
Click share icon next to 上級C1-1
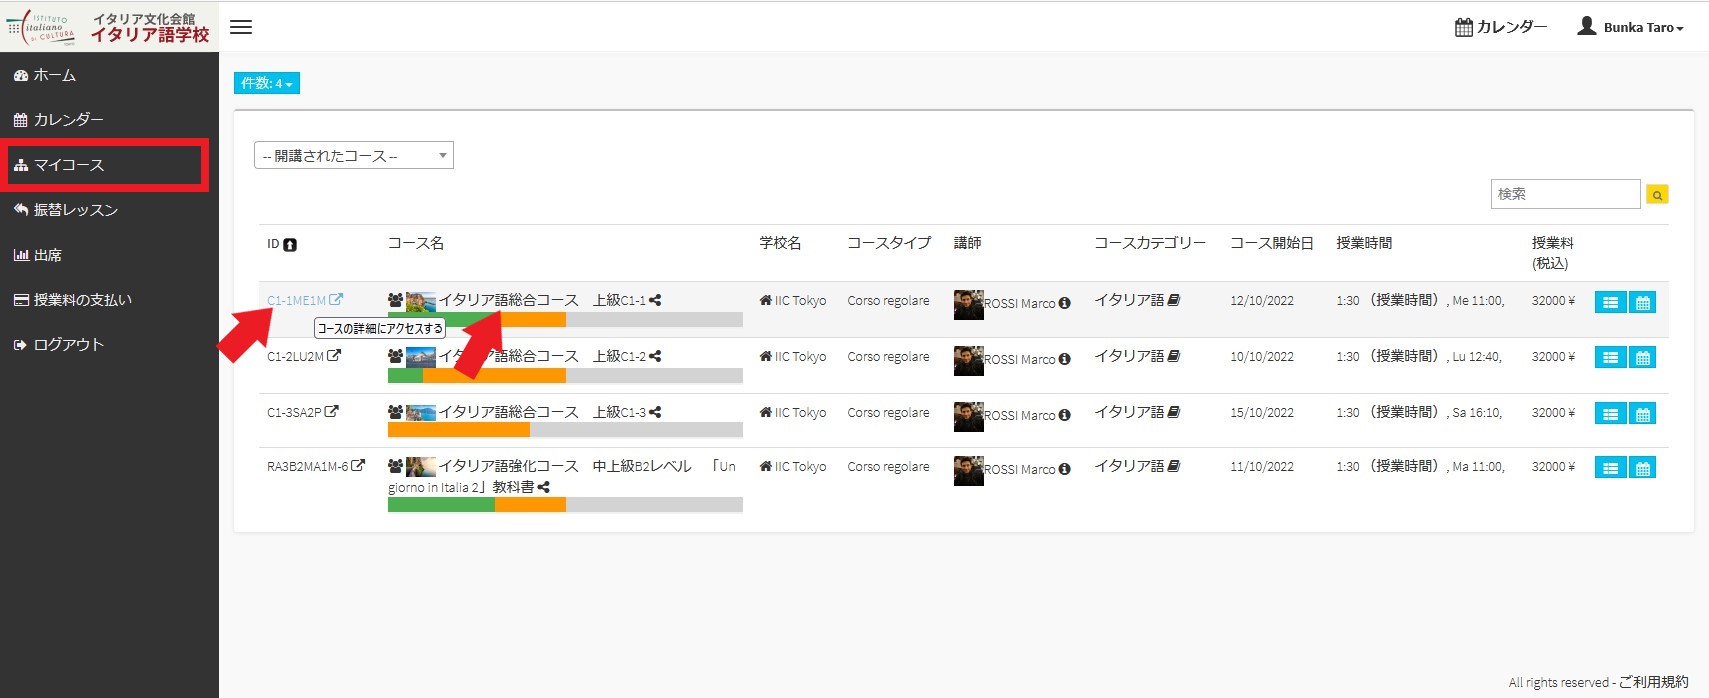pyautogui.click(x=655, y=300)
